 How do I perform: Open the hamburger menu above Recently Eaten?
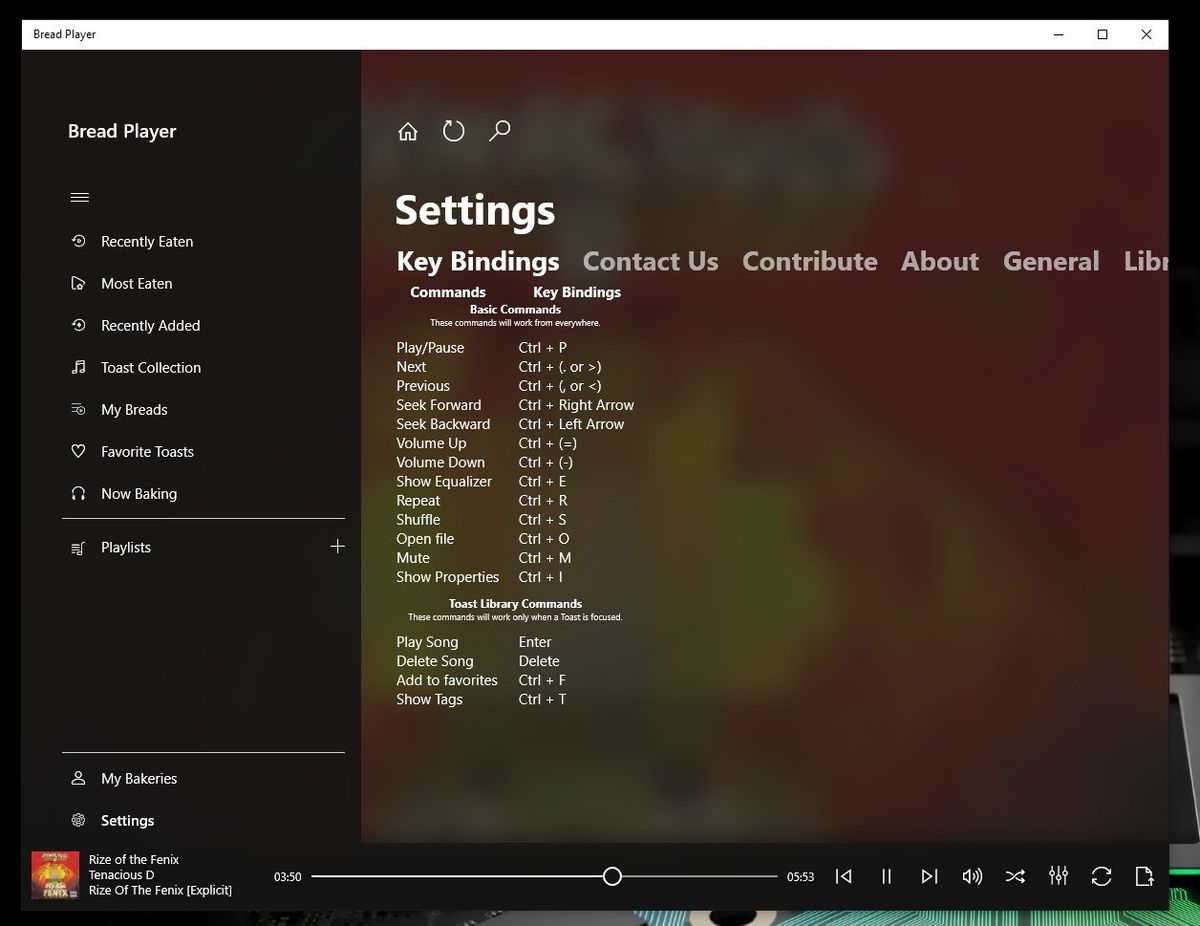80,197
